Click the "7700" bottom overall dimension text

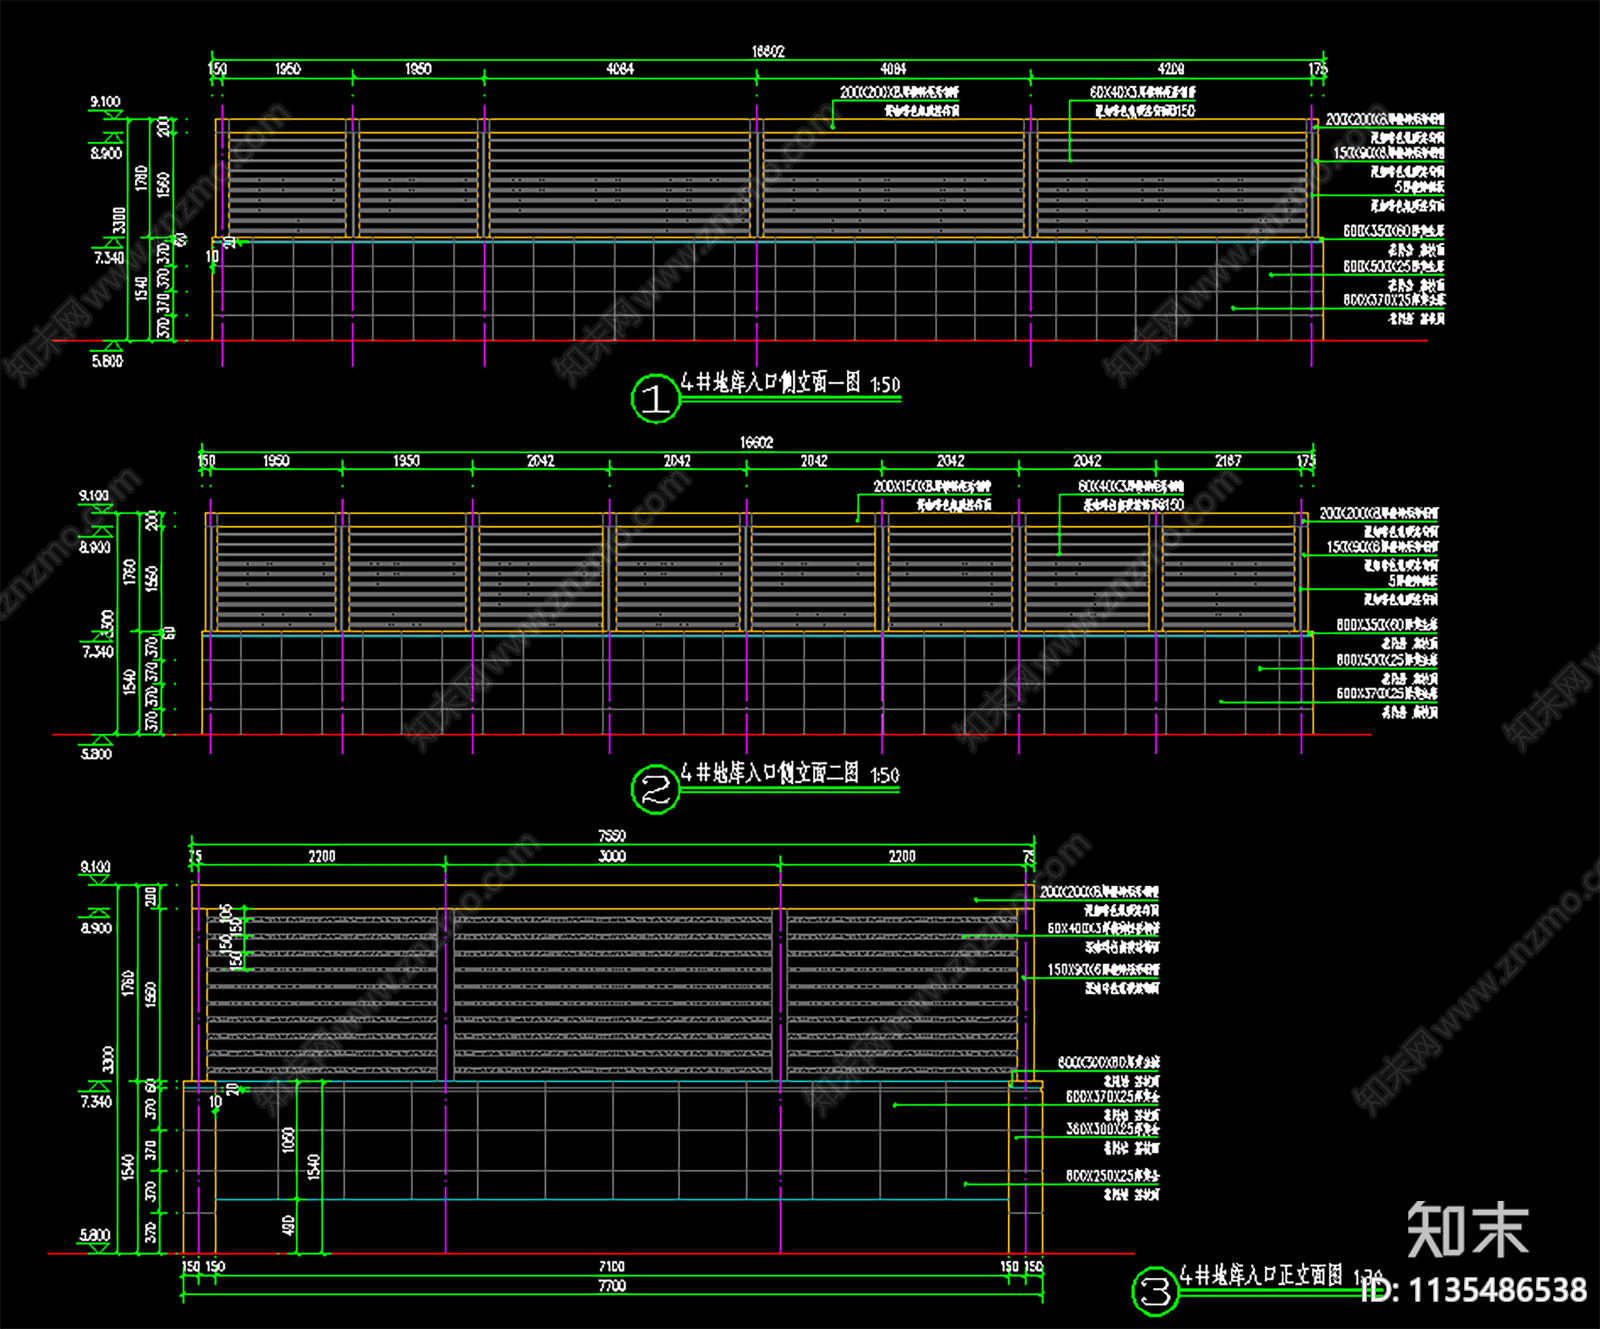pos(612,1286)
